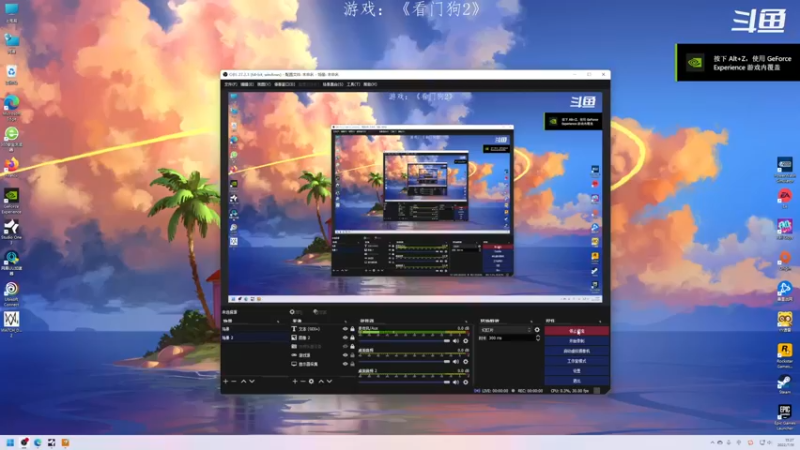Toggle visibility of 图像 2 source
The width and height of the screenshot is (800, 450).
(345, 338)
